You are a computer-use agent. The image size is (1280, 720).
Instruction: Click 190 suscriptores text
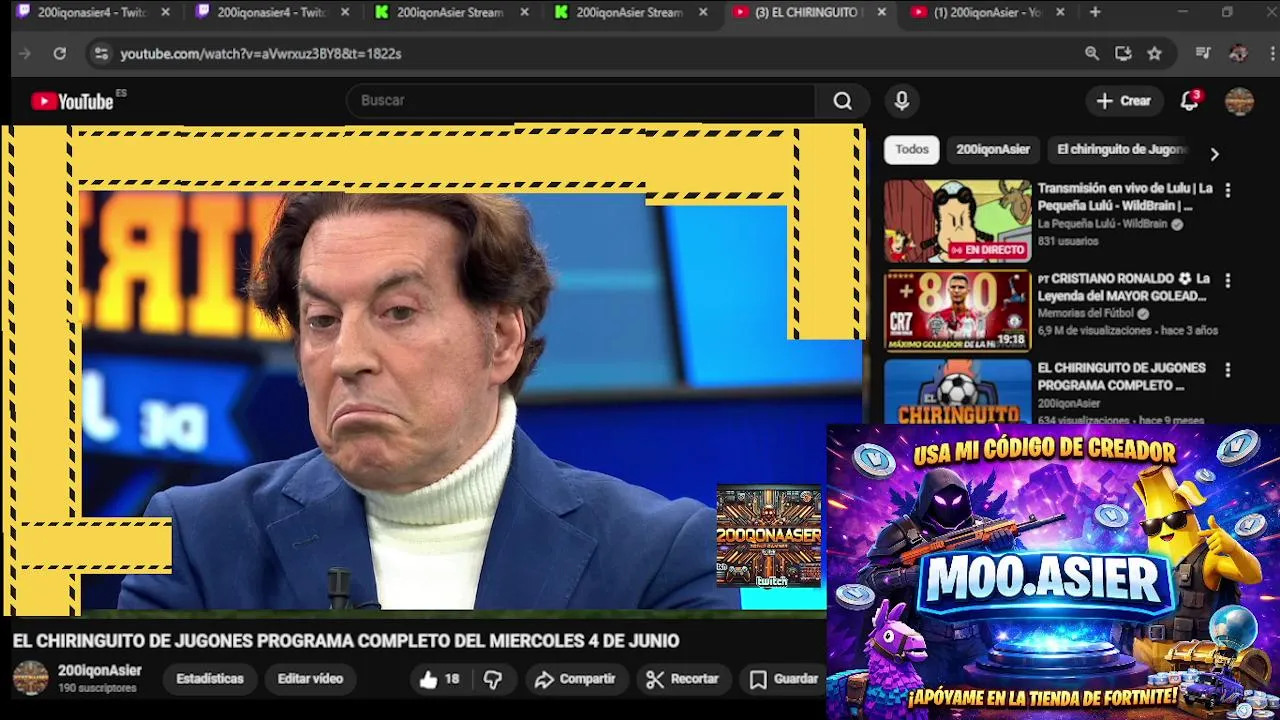point(97,689)
